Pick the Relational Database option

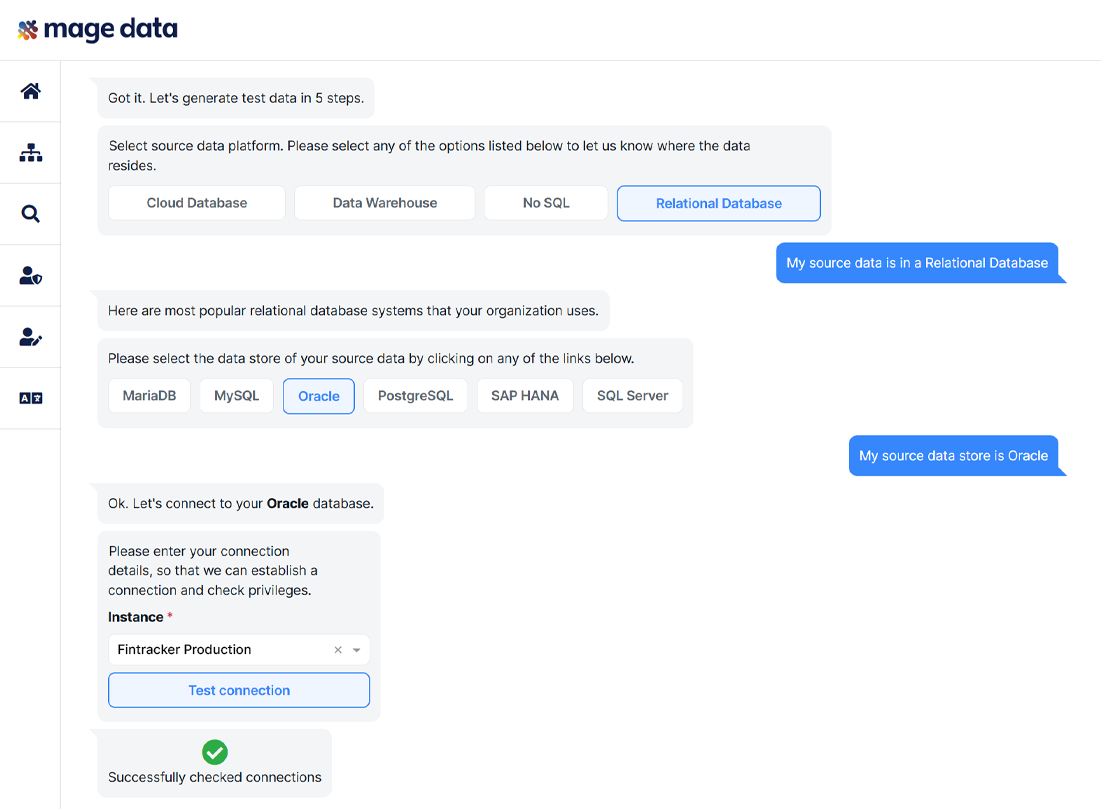click(x=718, y=203)
